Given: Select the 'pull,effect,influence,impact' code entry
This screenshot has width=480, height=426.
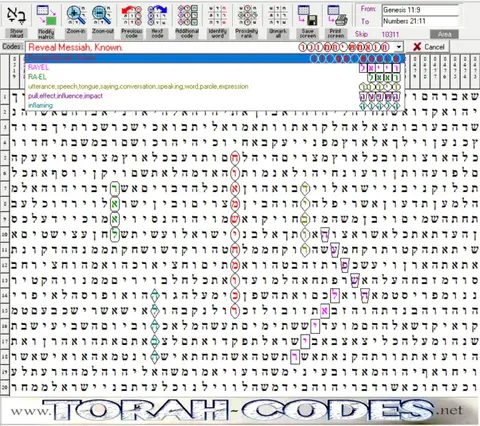Looking at the screenshot, I should click(x=215, y=96).
